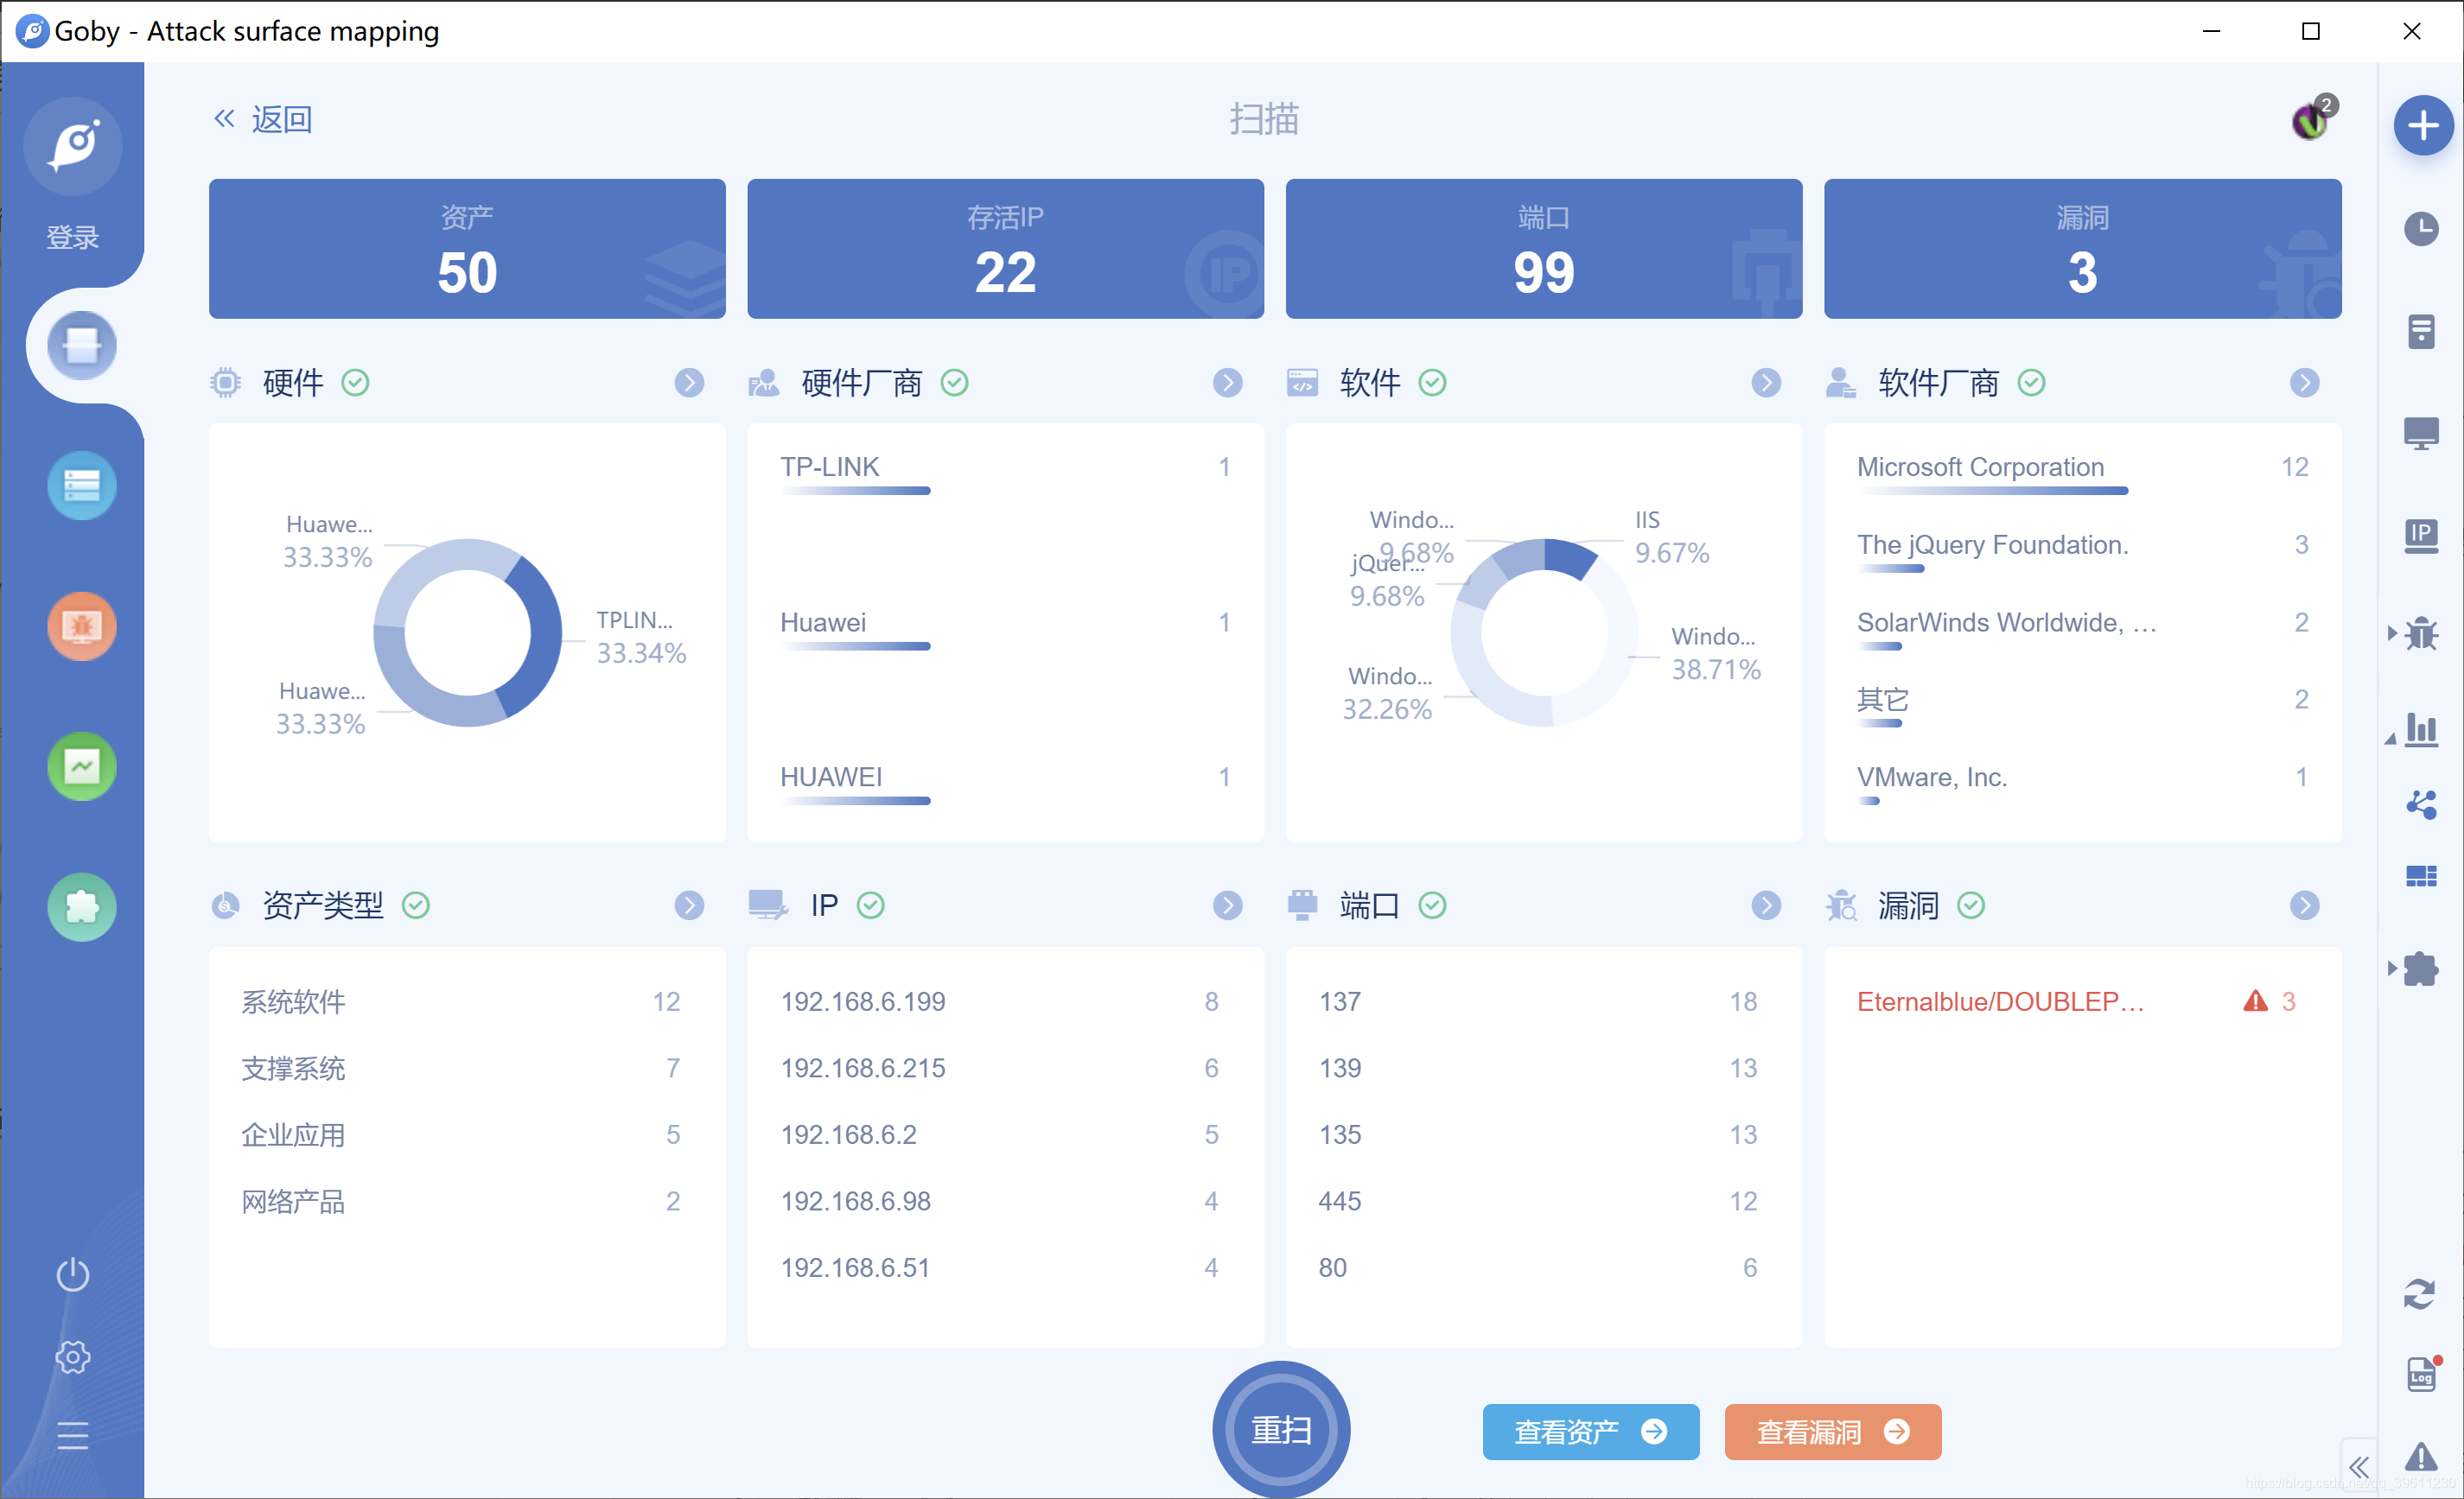The image size is (2464, 1499).
Task: Click the puzzle plugin icon in the right toolbar
Action: (x=2421, y=969)
